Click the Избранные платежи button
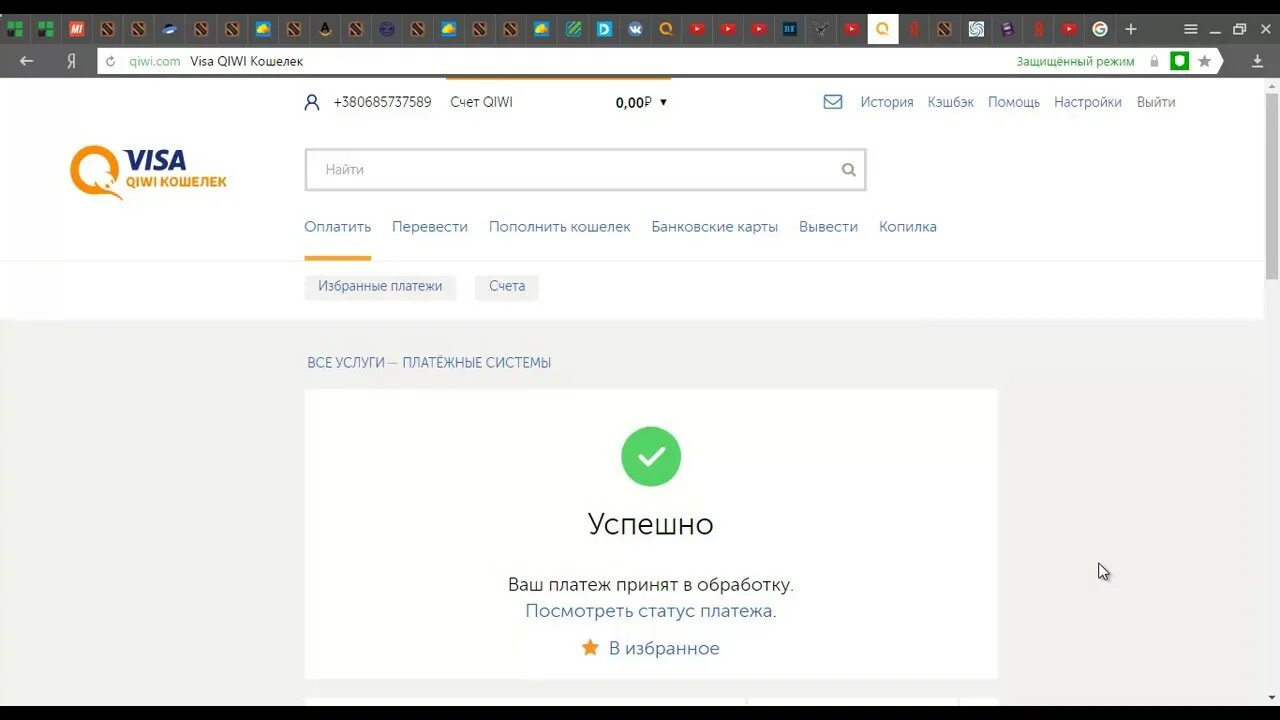This screenshot has height=720, width=1280. 380,286
